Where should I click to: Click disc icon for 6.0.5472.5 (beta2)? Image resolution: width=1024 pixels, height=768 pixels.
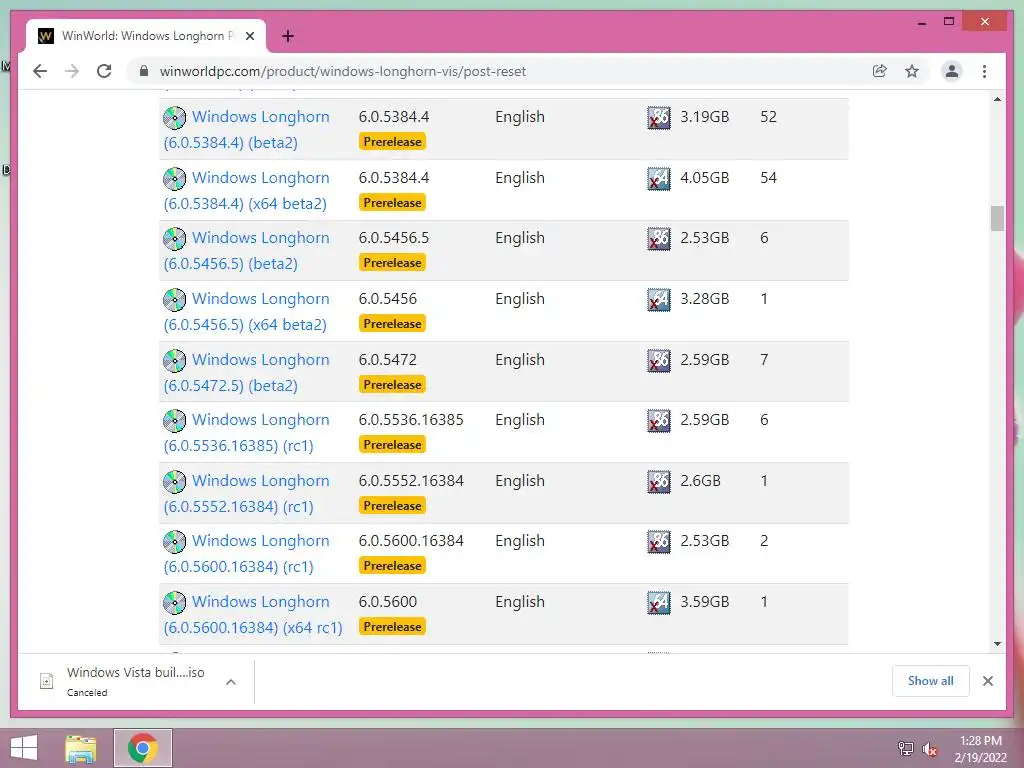coord(174,360)
